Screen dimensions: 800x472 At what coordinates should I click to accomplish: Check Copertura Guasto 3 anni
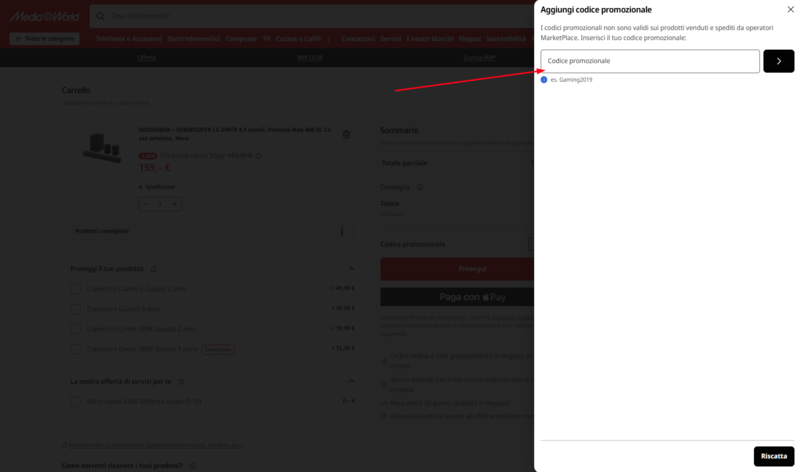76,309
